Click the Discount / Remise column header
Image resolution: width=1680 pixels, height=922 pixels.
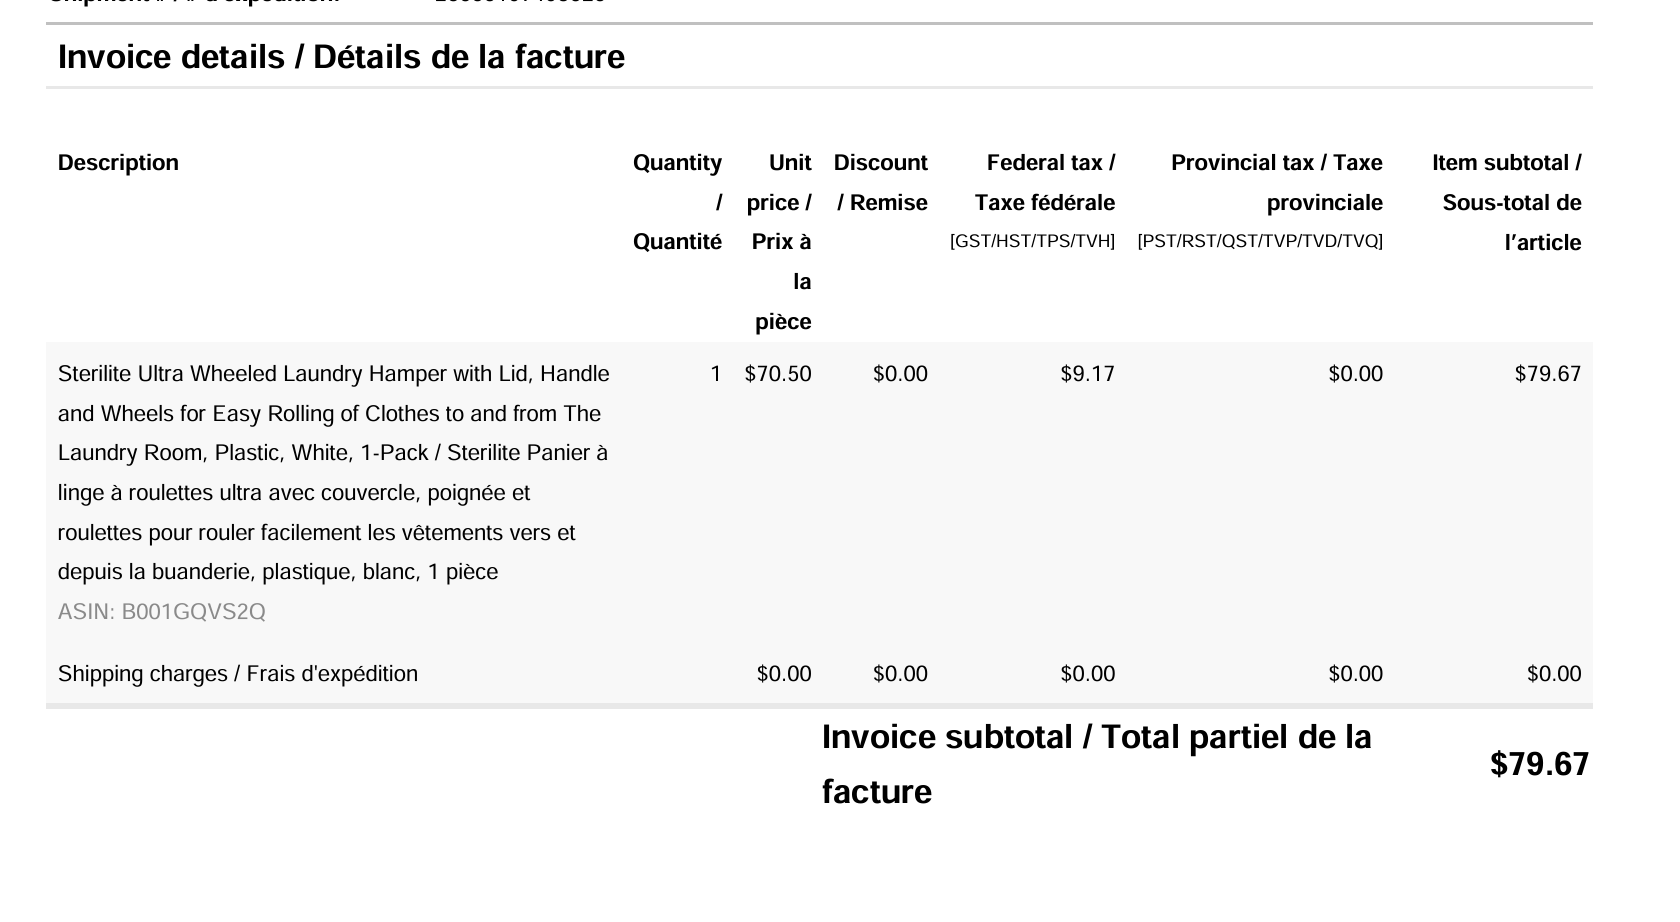(x=881, y=183)
